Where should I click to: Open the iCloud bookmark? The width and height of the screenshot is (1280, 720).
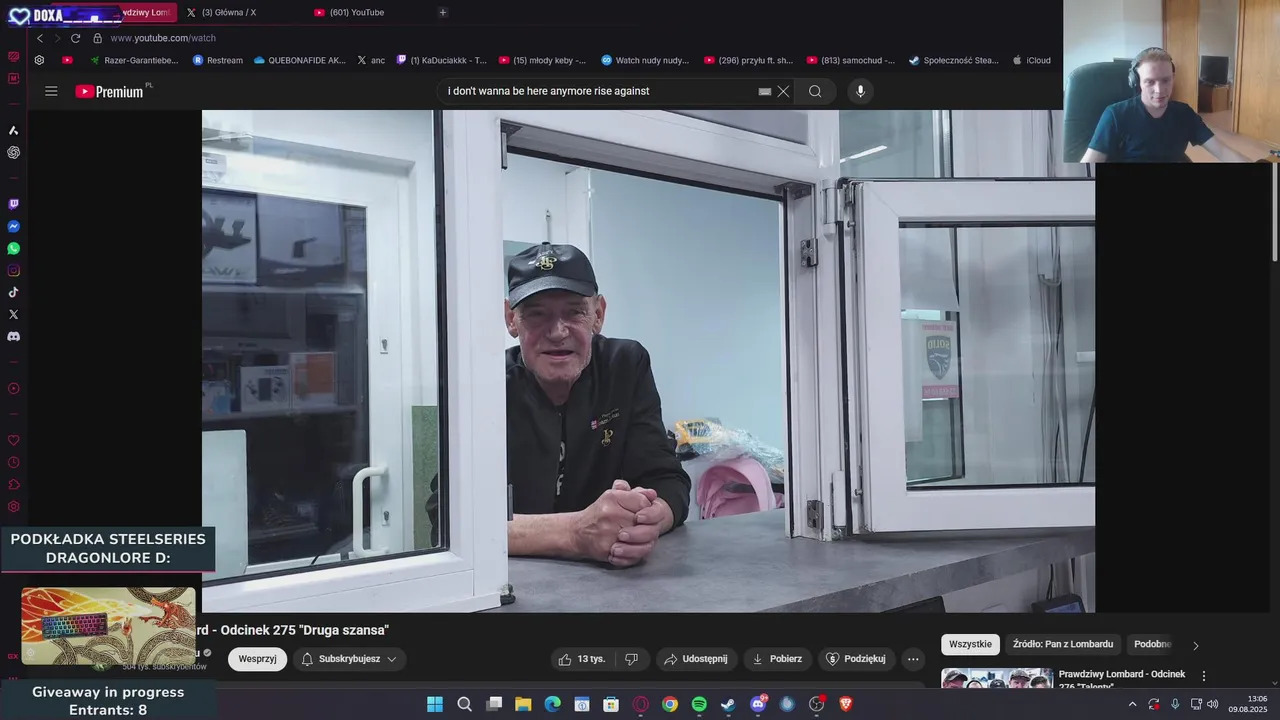[x=1031, y=60]
